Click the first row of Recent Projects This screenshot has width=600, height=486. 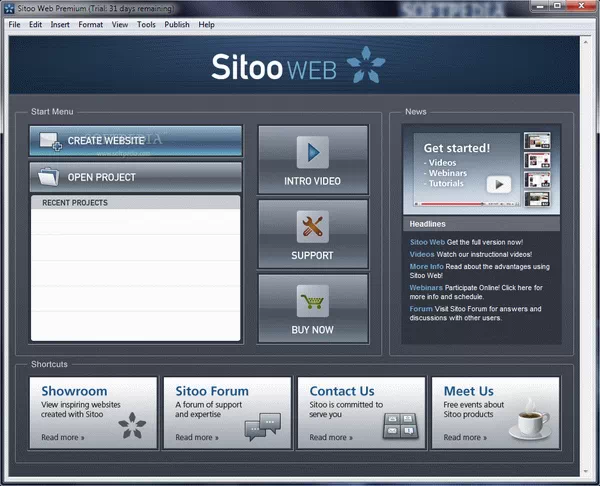[x=136, y=222]
